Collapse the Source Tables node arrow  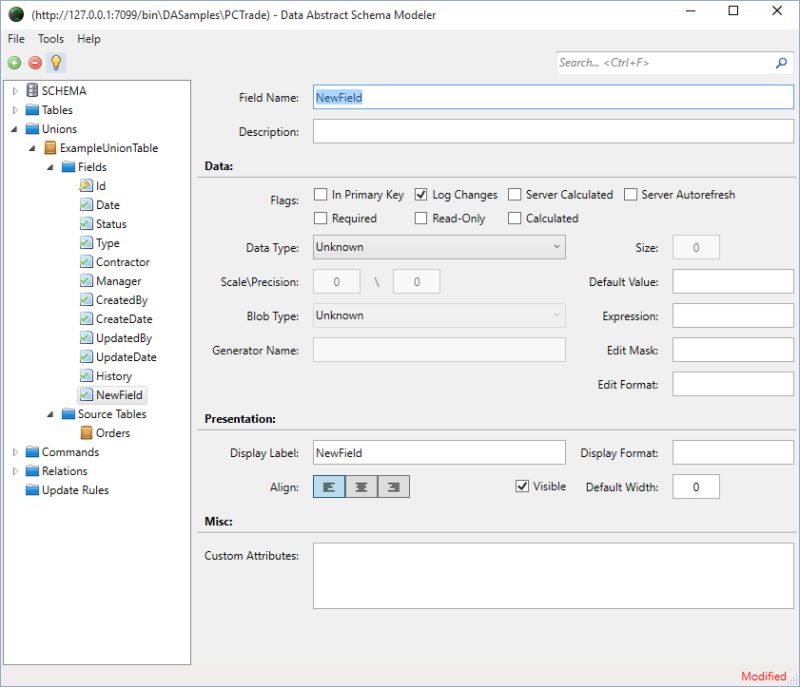coord(50,414)
